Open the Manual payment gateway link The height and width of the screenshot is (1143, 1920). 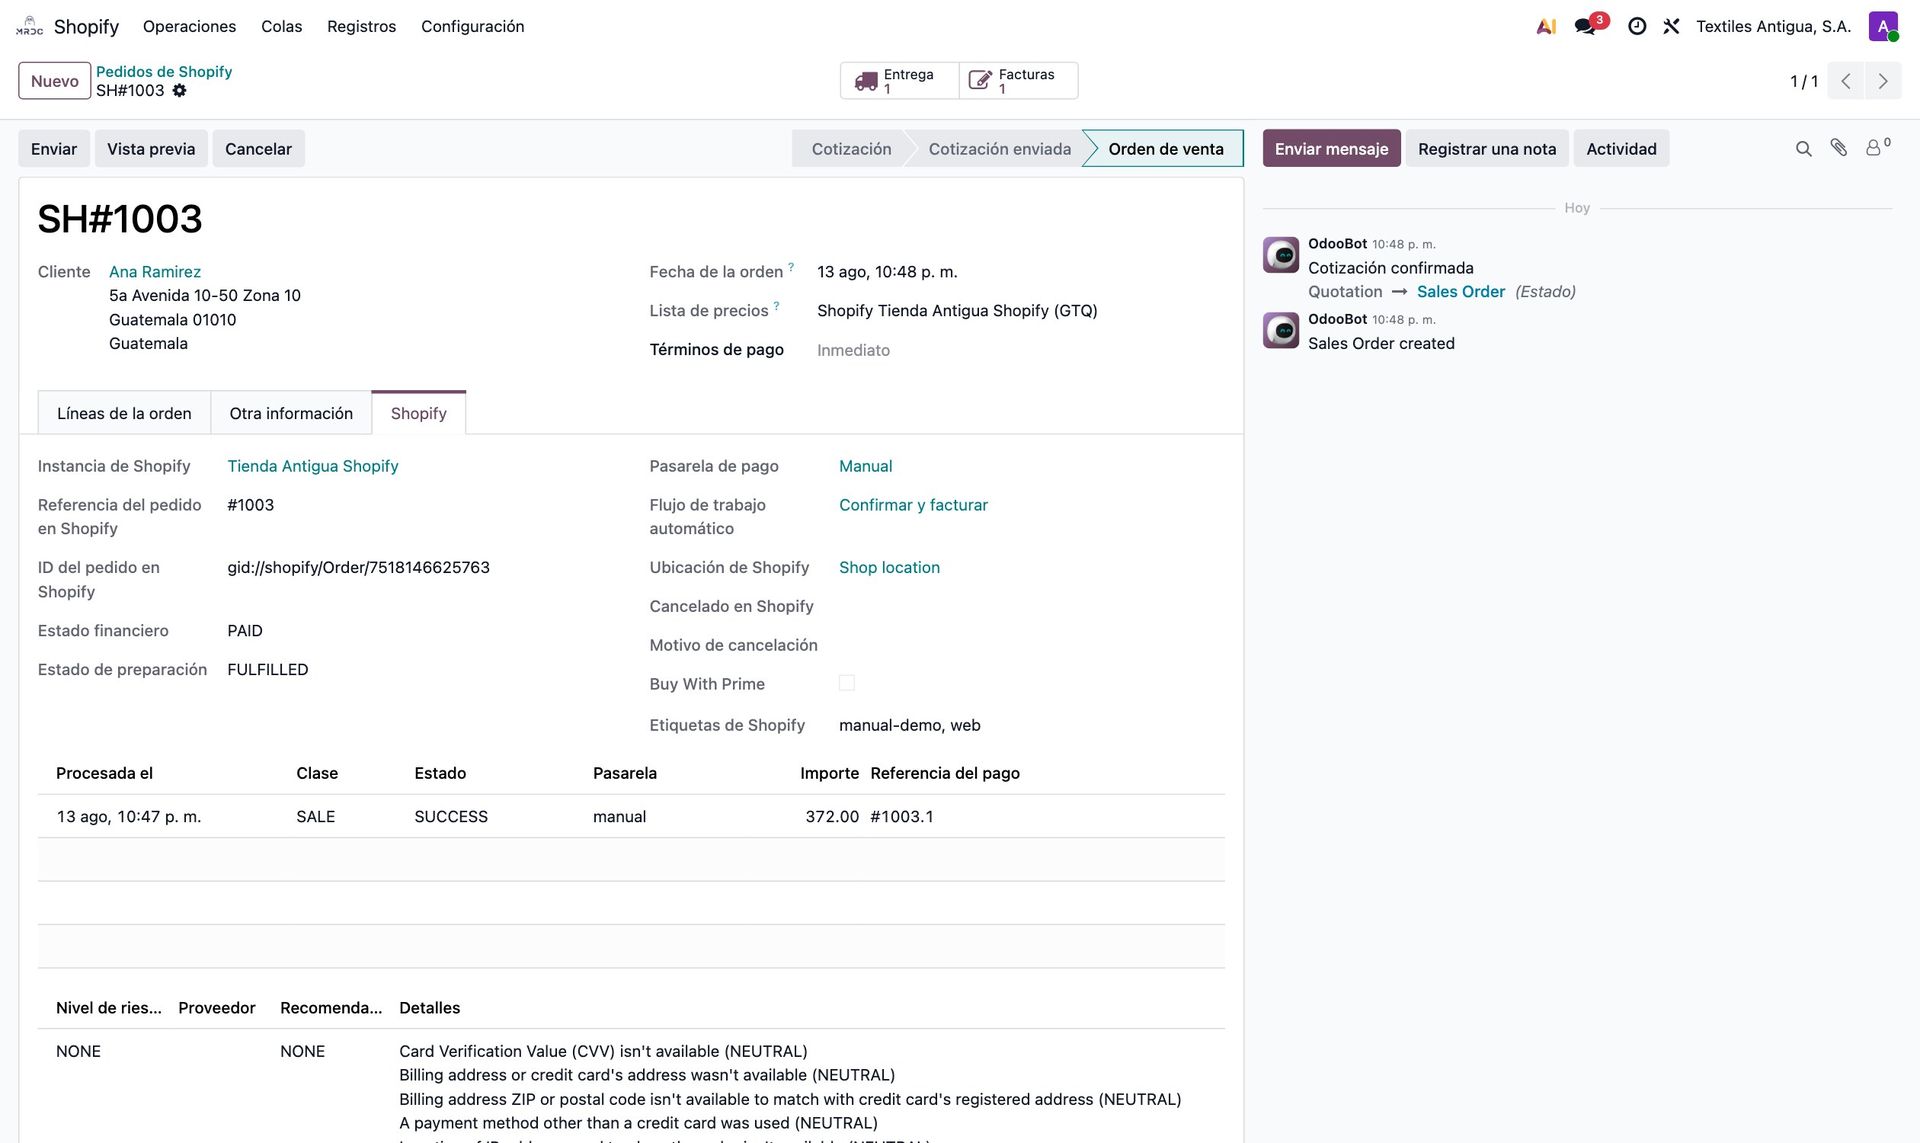(866, 466)
